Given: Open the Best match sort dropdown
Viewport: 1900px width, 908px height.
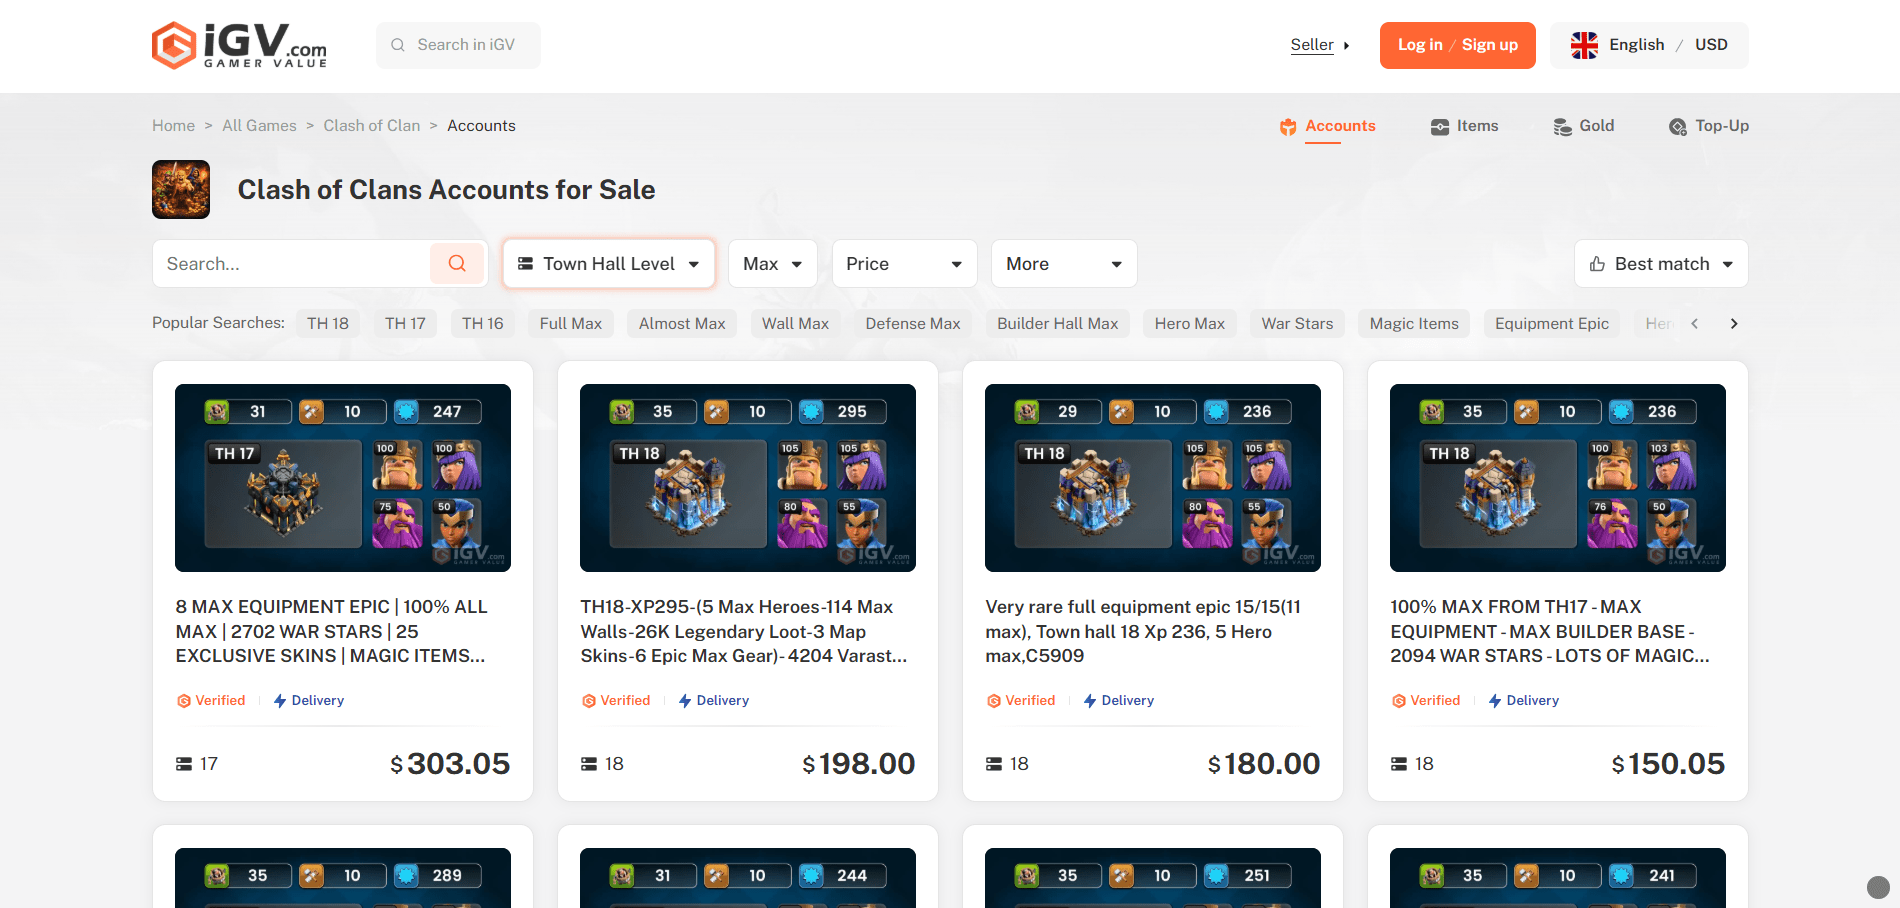Looking at the screenshot, I should click(x=1660, y=264).
